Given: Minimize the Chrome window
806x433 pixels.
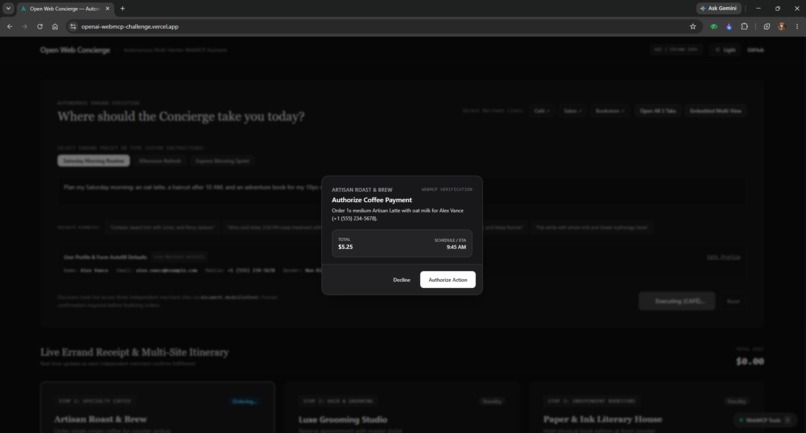Looking at the screenshot, I should 758,8.
